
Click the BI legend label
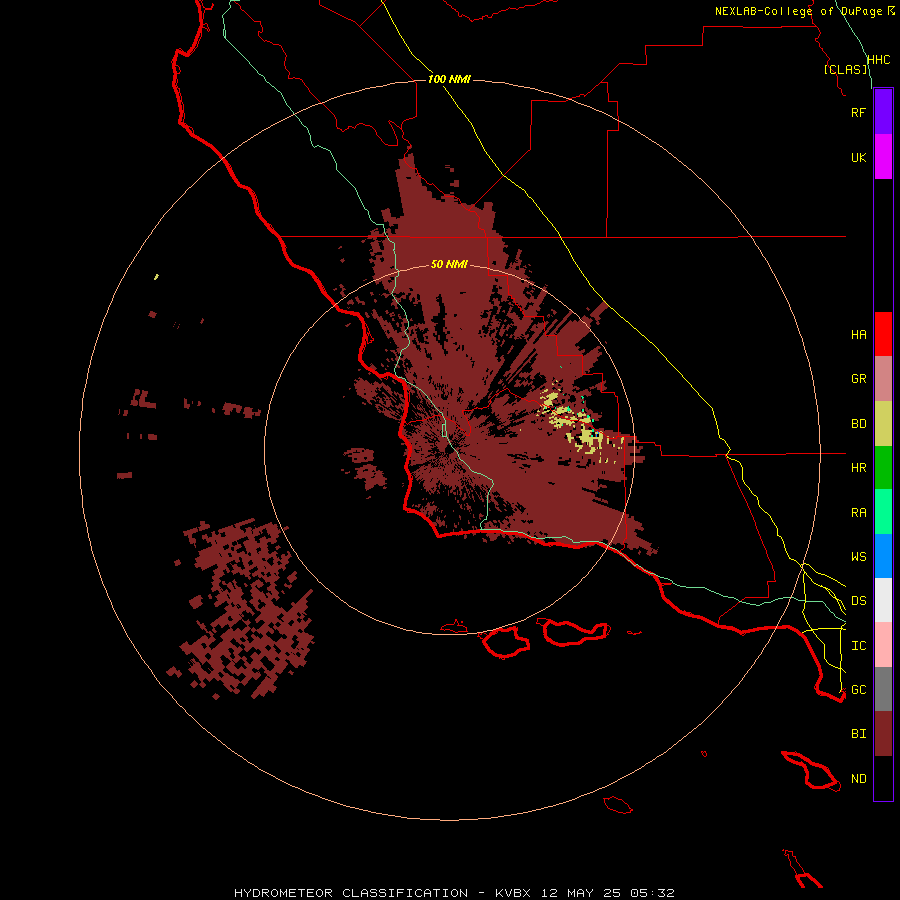[858, 734]
